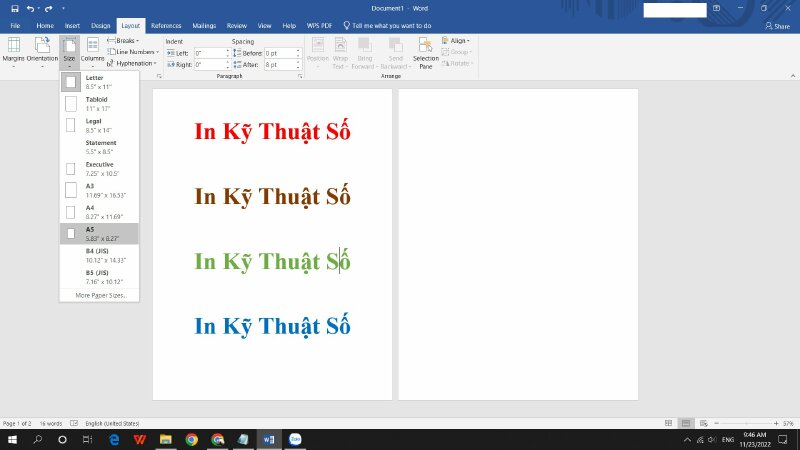Open More Paper Sizes dialog
The width and height of the screenshot is (800, 450).
[x=99, y=295]
